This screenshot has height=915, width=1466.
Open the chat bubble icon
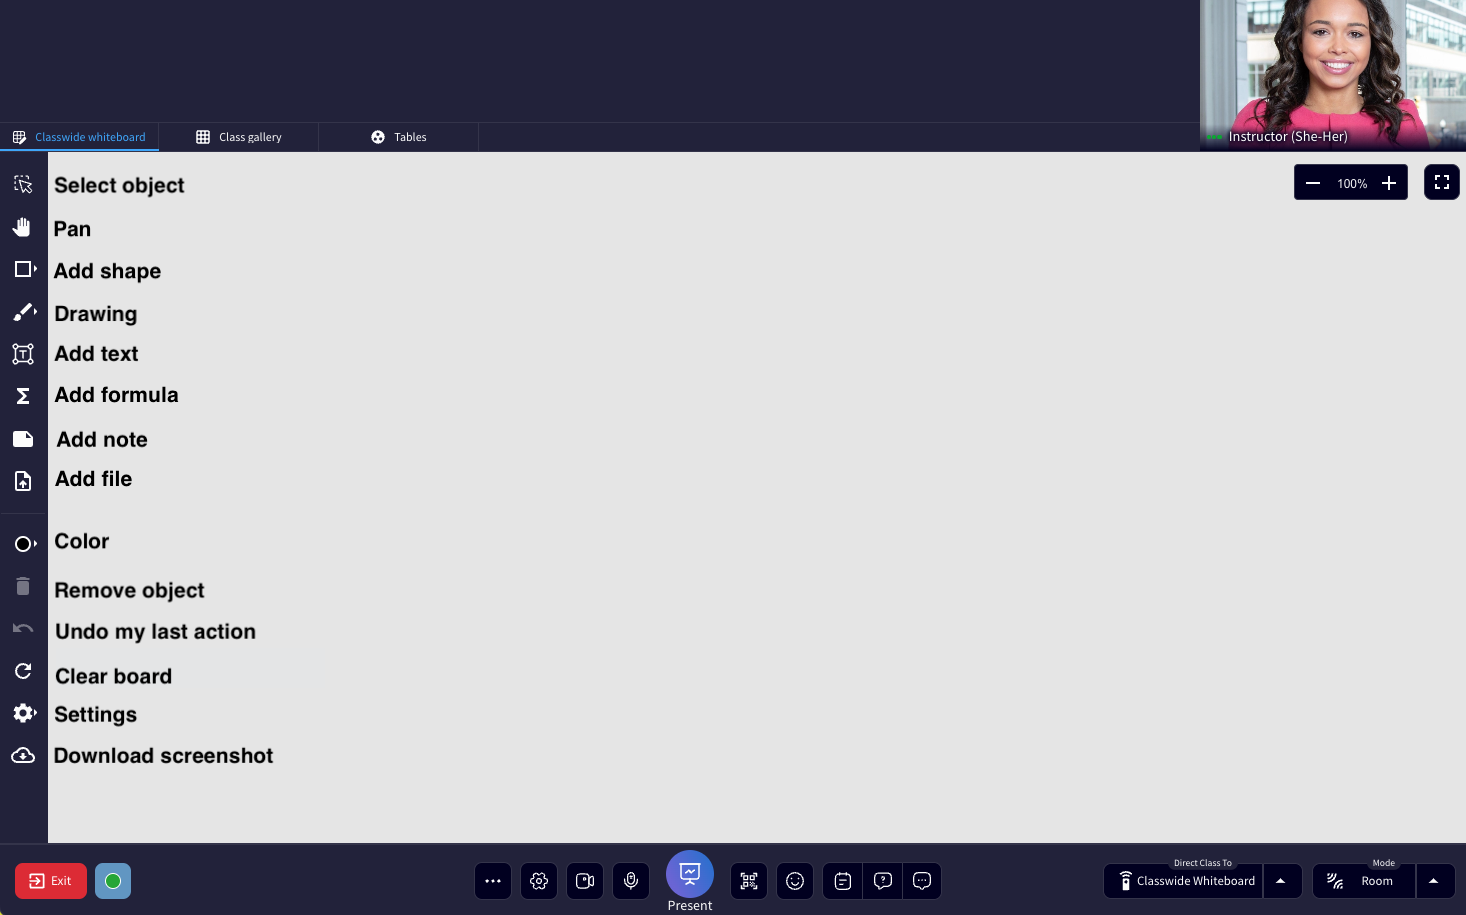click(922, 881)
